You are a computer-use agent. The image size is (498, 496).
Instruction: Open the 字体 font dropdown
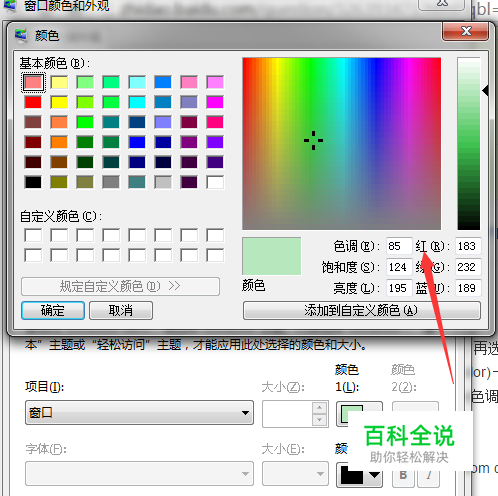[139, 473]
